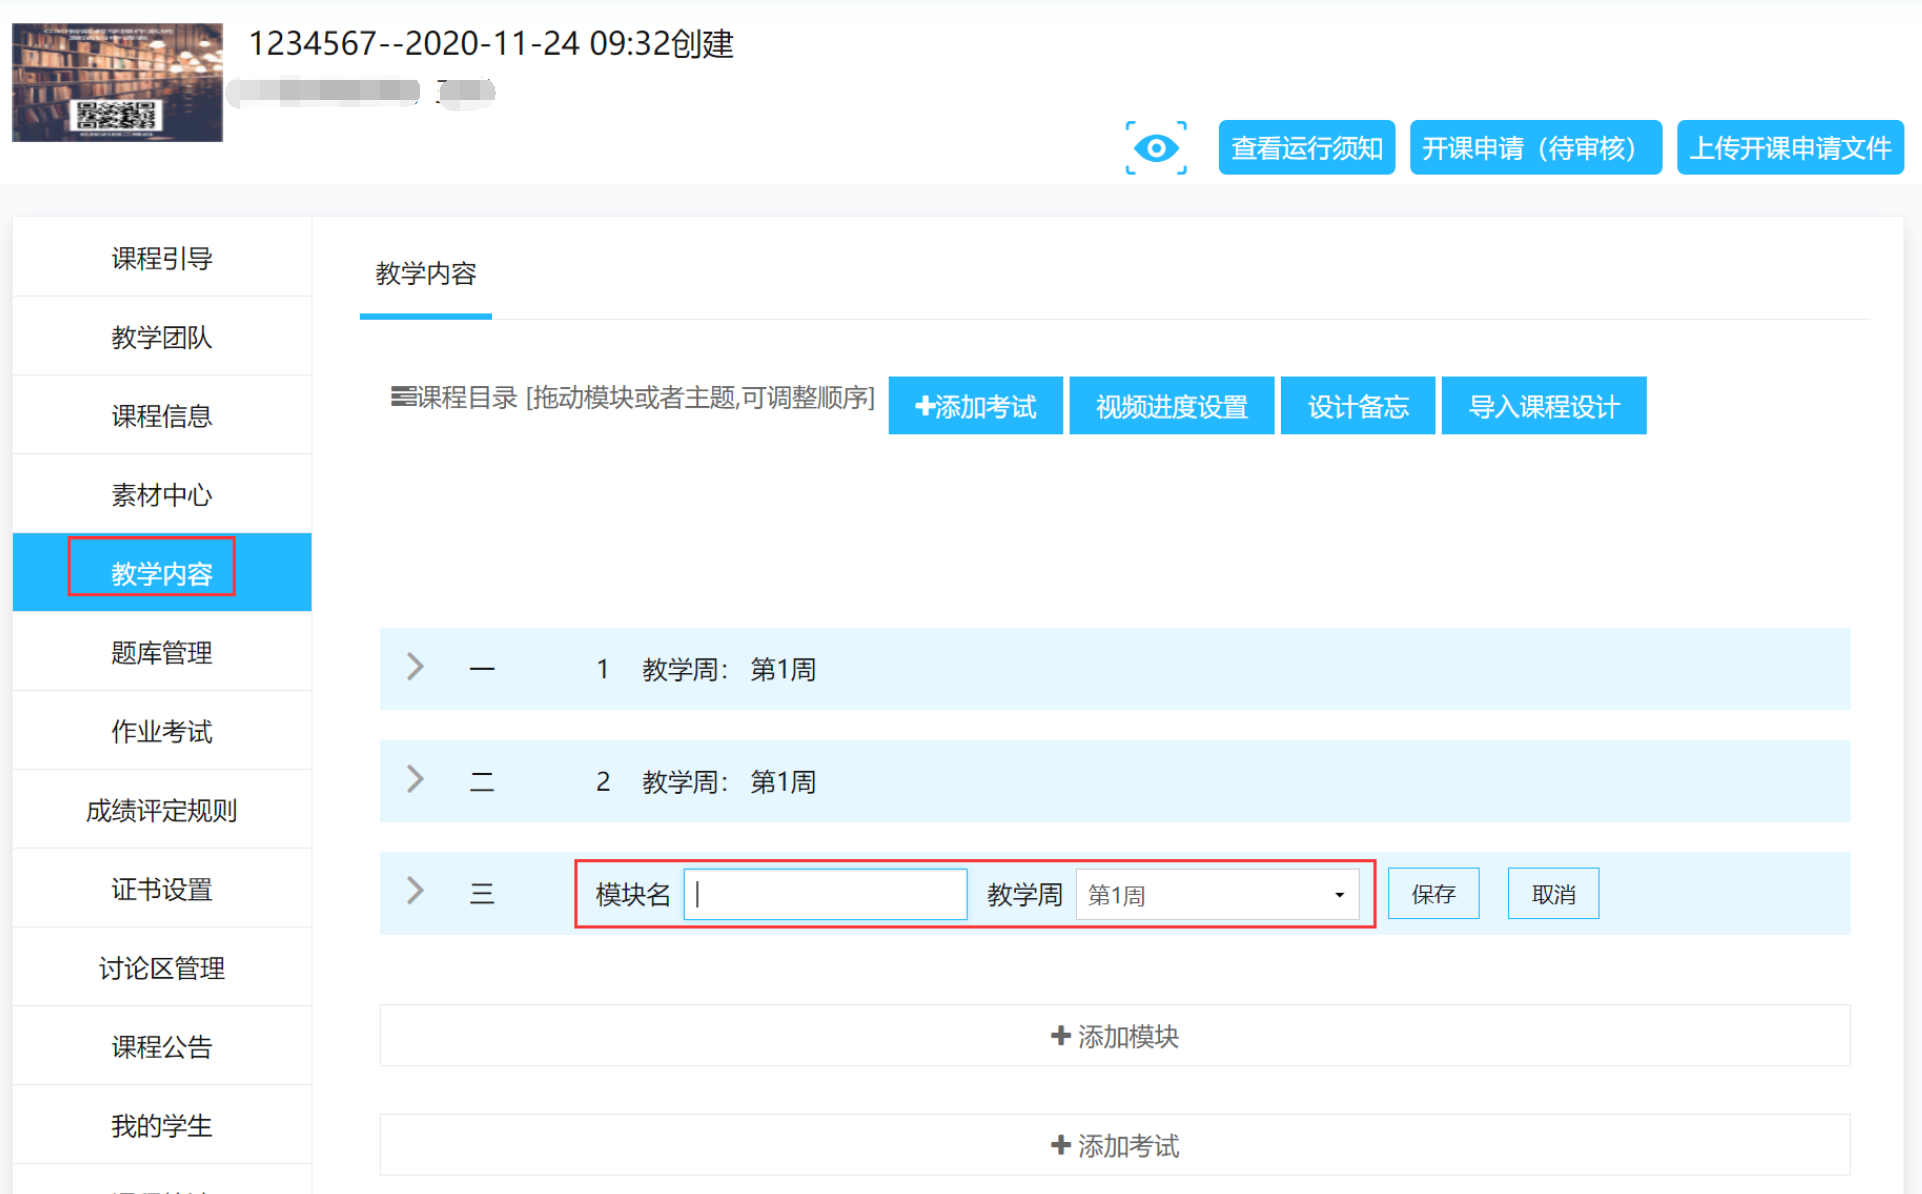Image resolution: width=1922 pixels, height=1194 pixels.
Task: Click the 保存 button
Action: pyautogui.click(x=1432, y=894)
